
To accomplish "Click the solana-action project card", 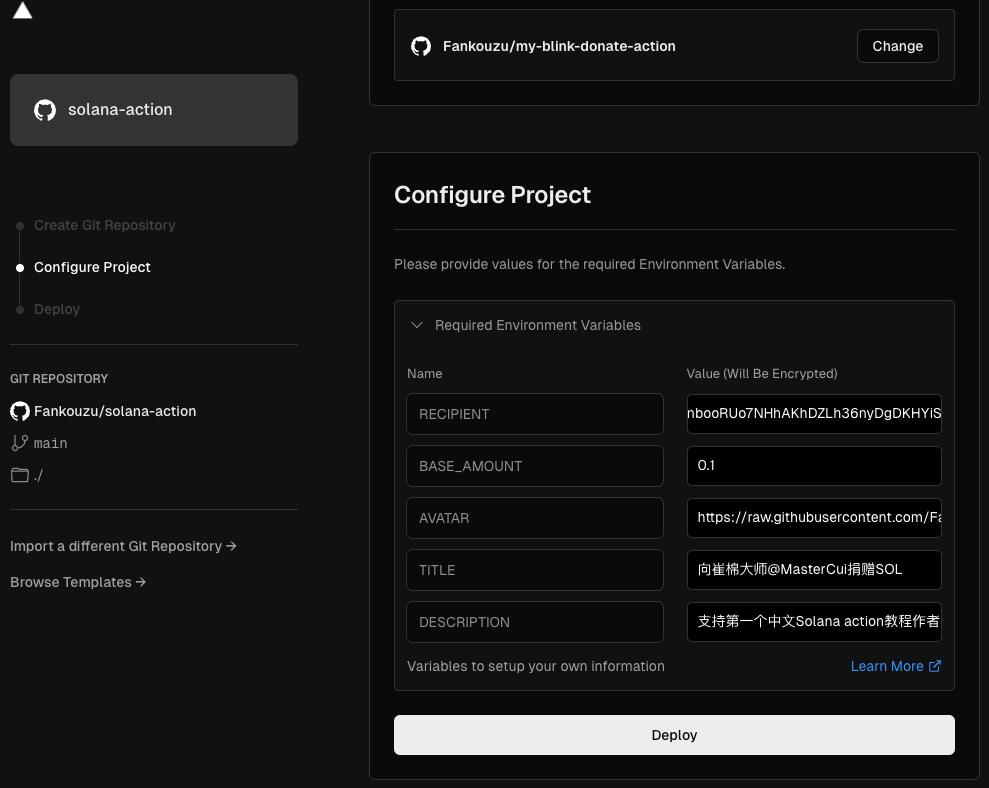I will tap(154, 110).
